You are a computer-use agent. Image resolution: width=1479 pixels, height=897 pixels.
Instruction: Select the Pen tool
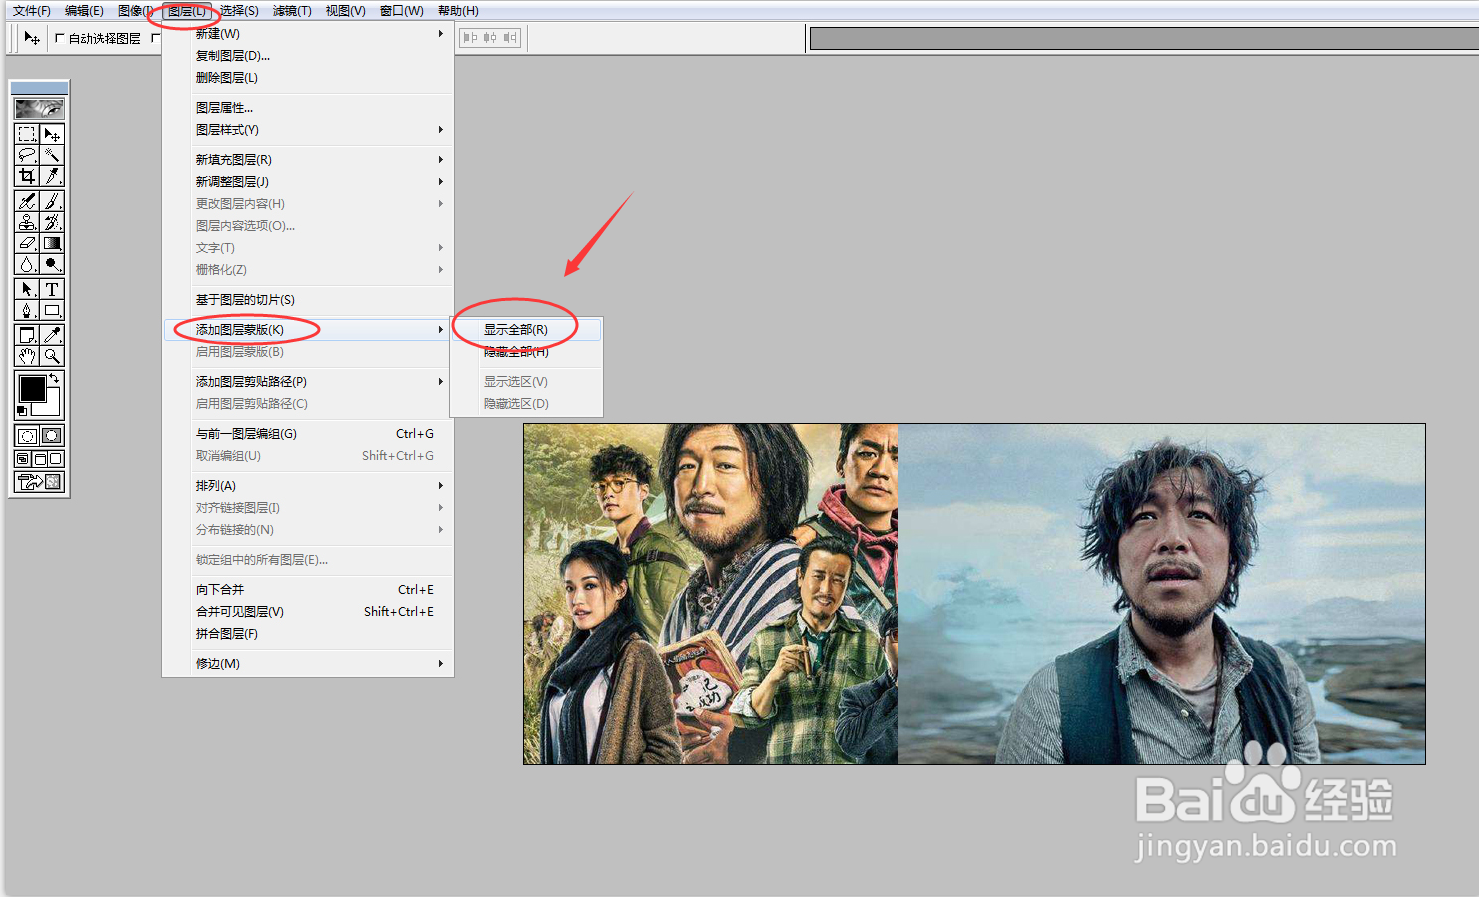[x=27, y=310]
